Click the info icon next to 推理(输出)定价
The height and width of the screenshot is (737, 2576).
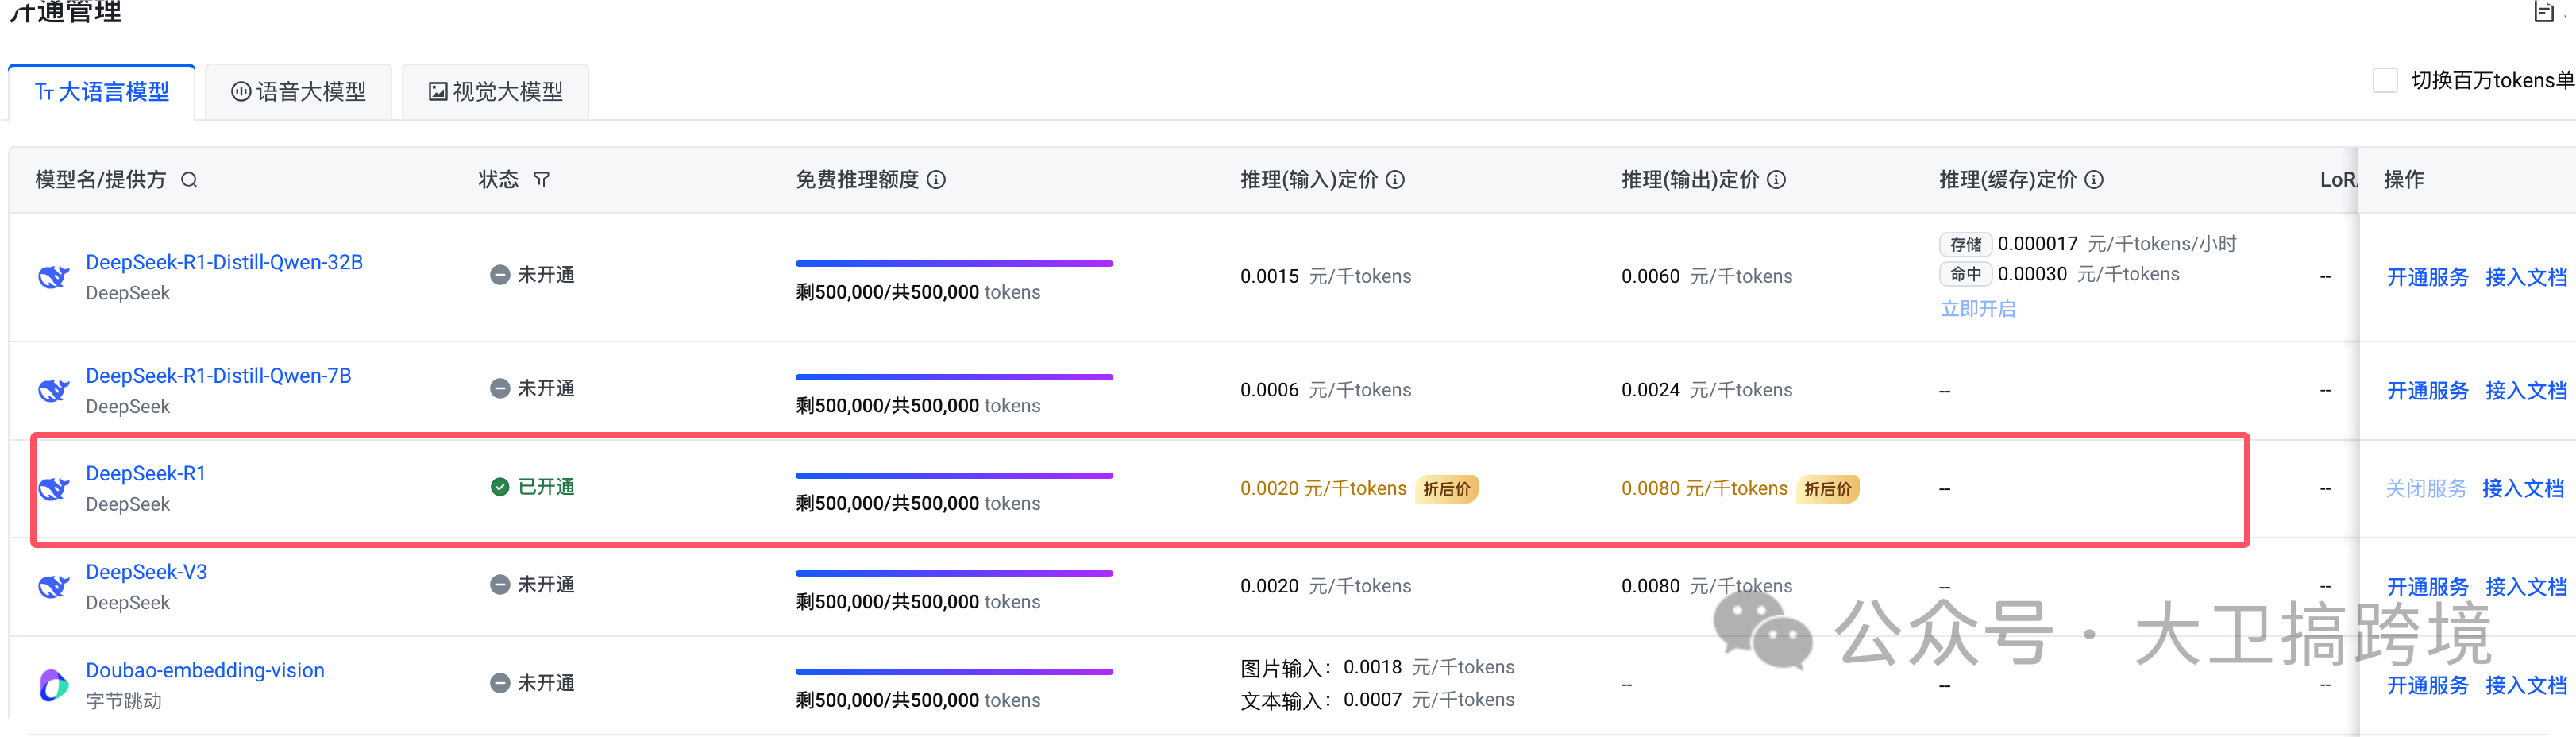(1776, 180)
